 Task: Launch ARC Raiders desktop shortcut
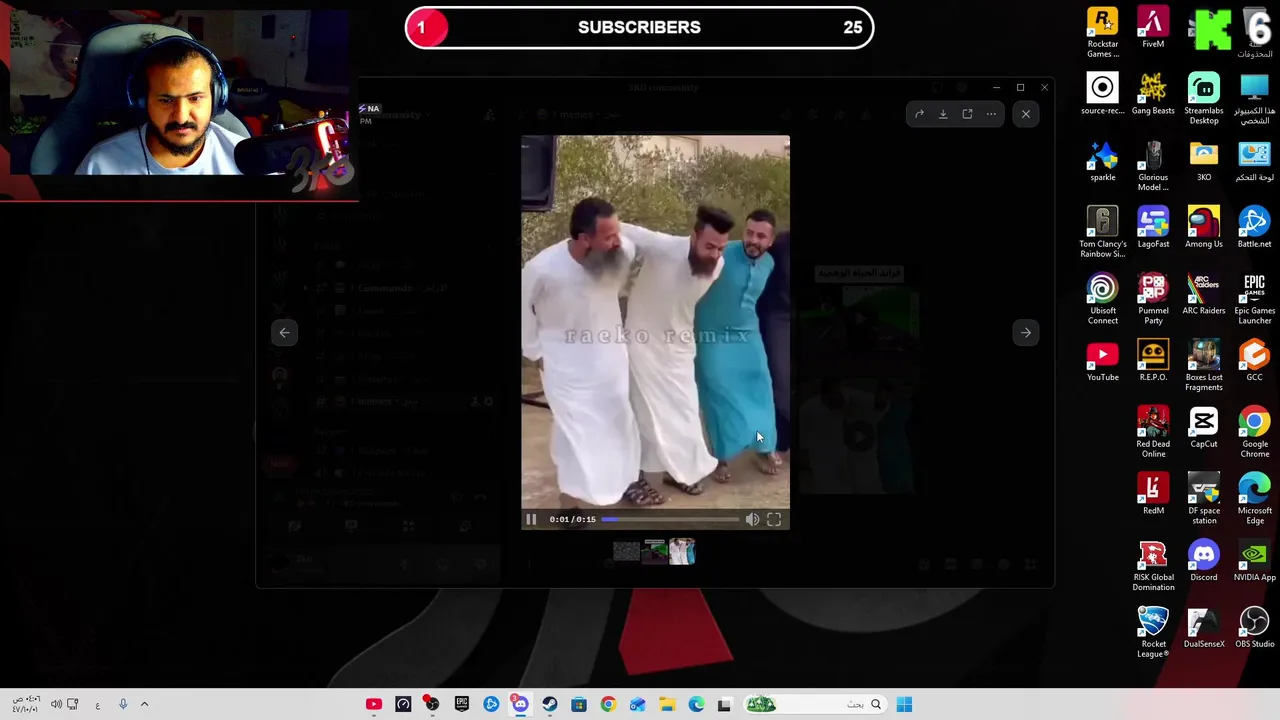(x=1204, y=294)
